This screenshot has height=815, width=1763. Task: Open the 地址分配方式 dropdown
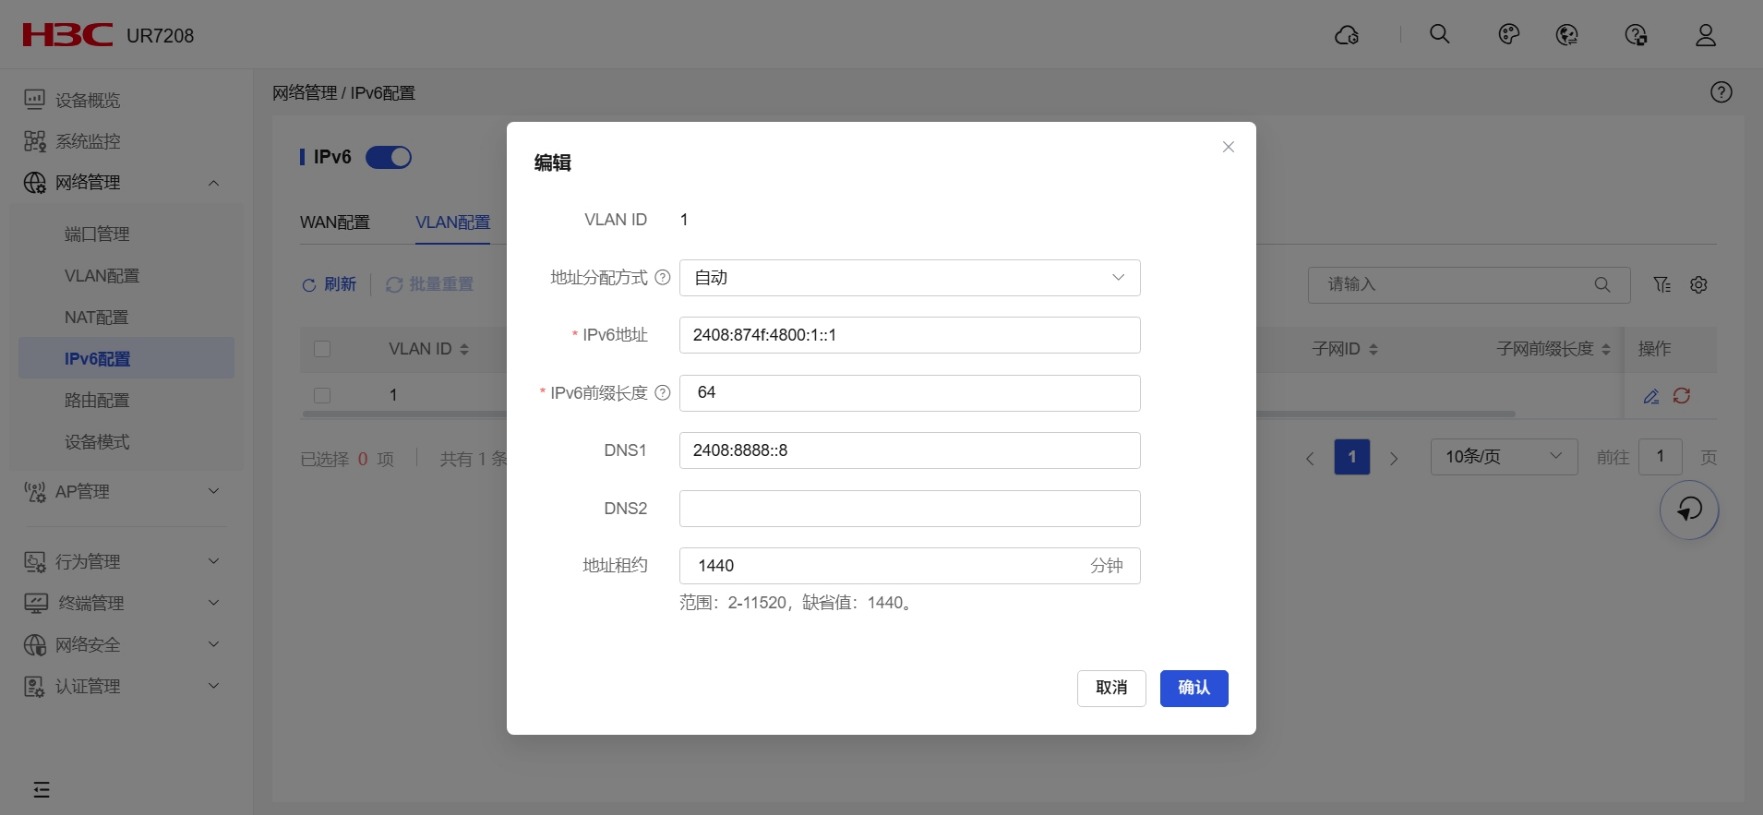(909, 278)
